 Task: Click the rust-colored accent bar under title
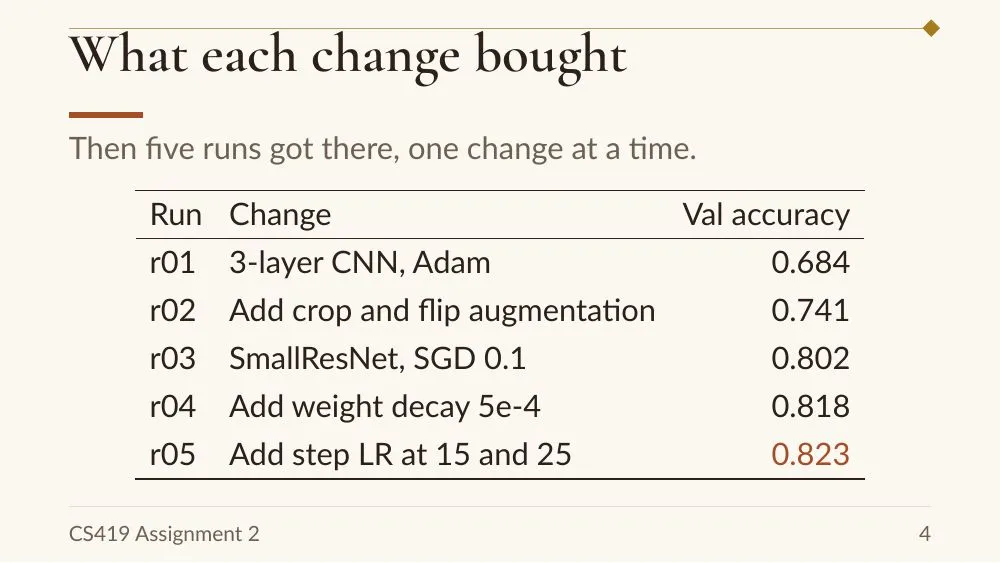[x=106, y=115]
